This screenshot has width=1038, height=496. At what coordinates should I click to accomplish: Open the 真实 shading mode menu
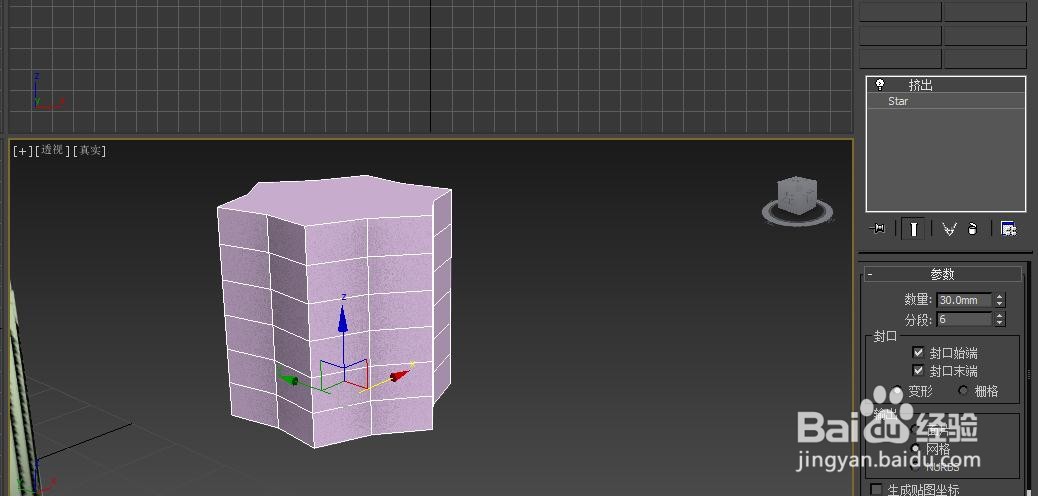click(89, 150)
